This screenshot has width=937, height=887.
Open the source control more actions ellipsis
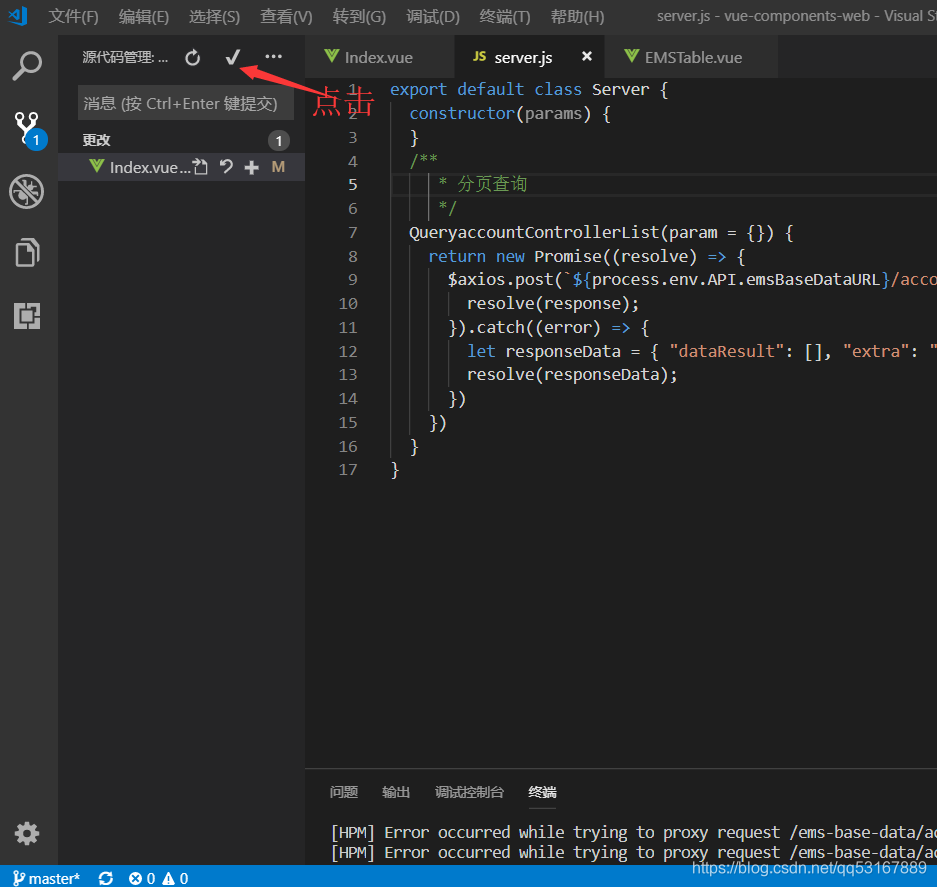274,57
